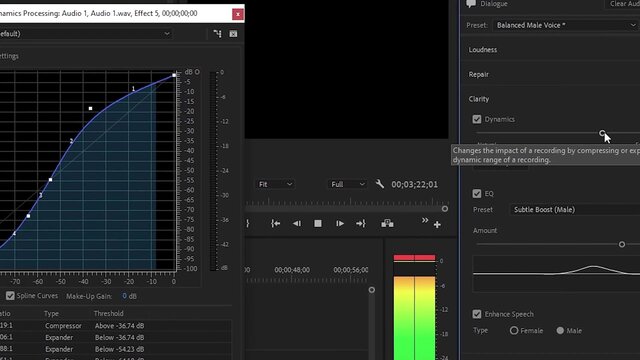Click the EQ Amount slider handle
The image size is (640, 360).
pos(622,244)
